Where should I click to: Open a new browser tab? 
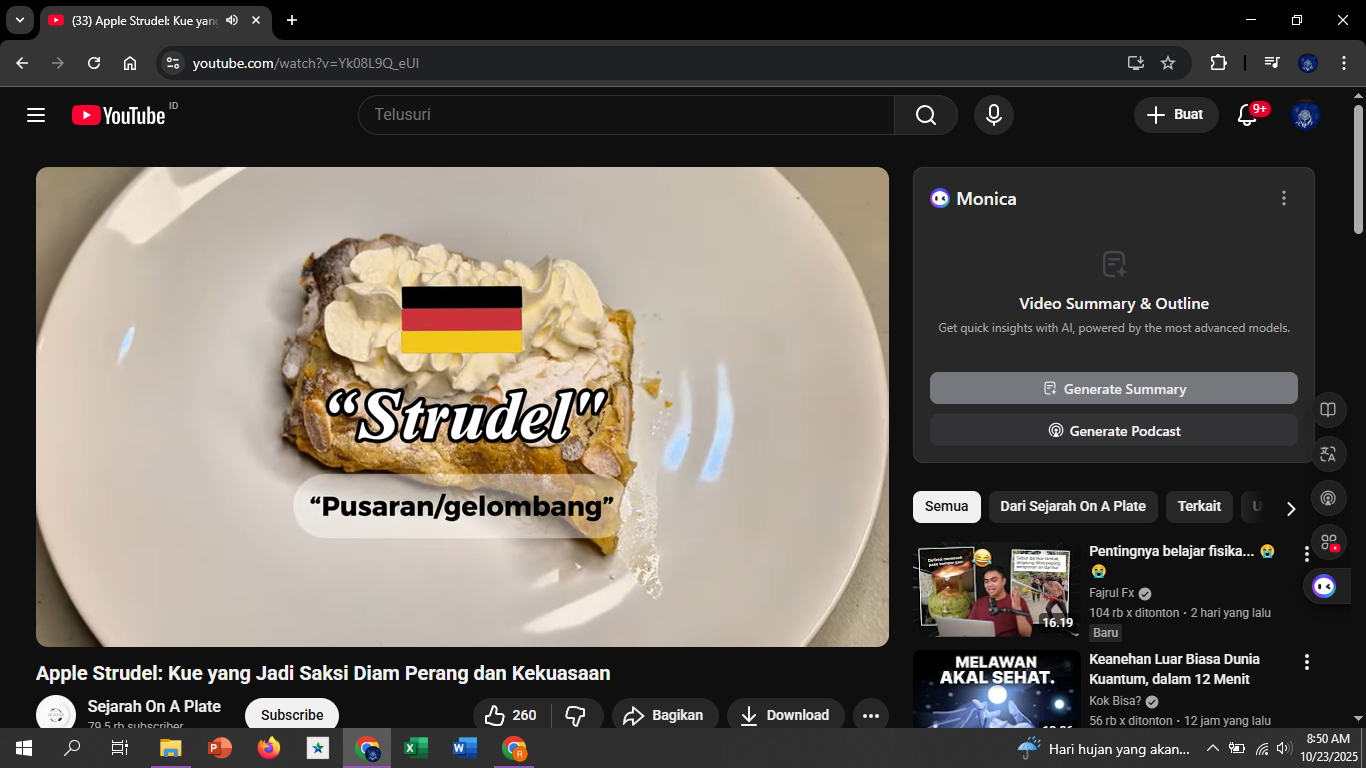(292, 20)
